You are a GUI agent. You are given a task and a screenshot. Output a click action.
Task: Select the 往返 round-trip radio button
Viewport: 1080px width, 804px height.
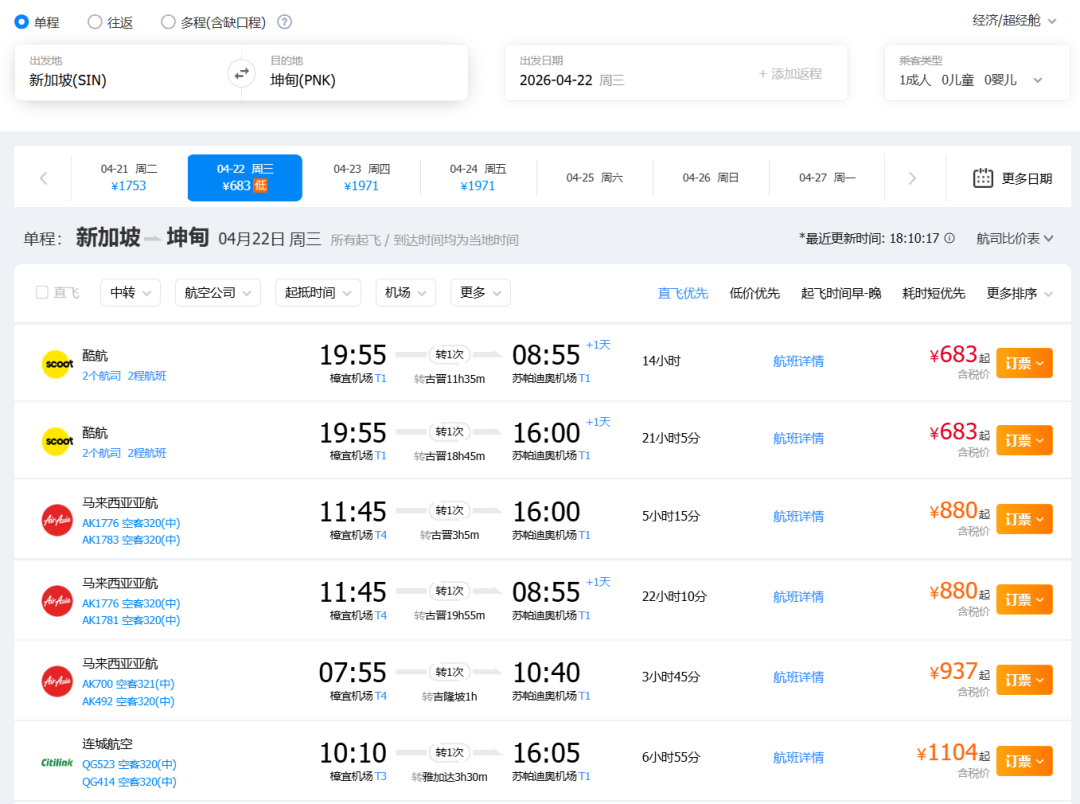pyautogui.click(x=95, y=22)
